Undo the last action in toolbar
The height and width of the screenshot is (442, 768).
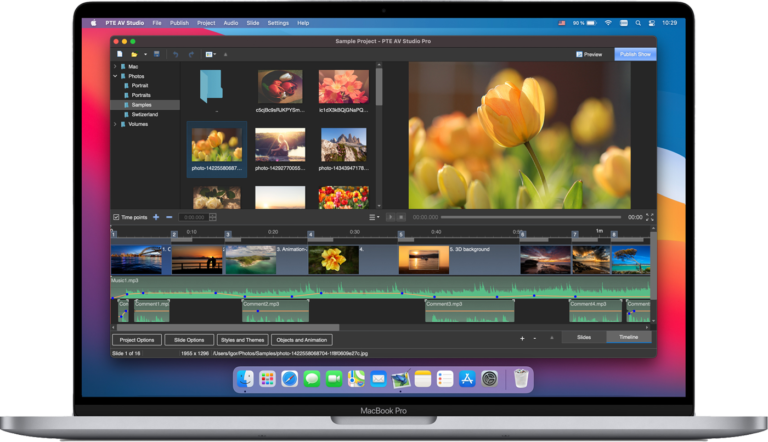click(176, 54)
